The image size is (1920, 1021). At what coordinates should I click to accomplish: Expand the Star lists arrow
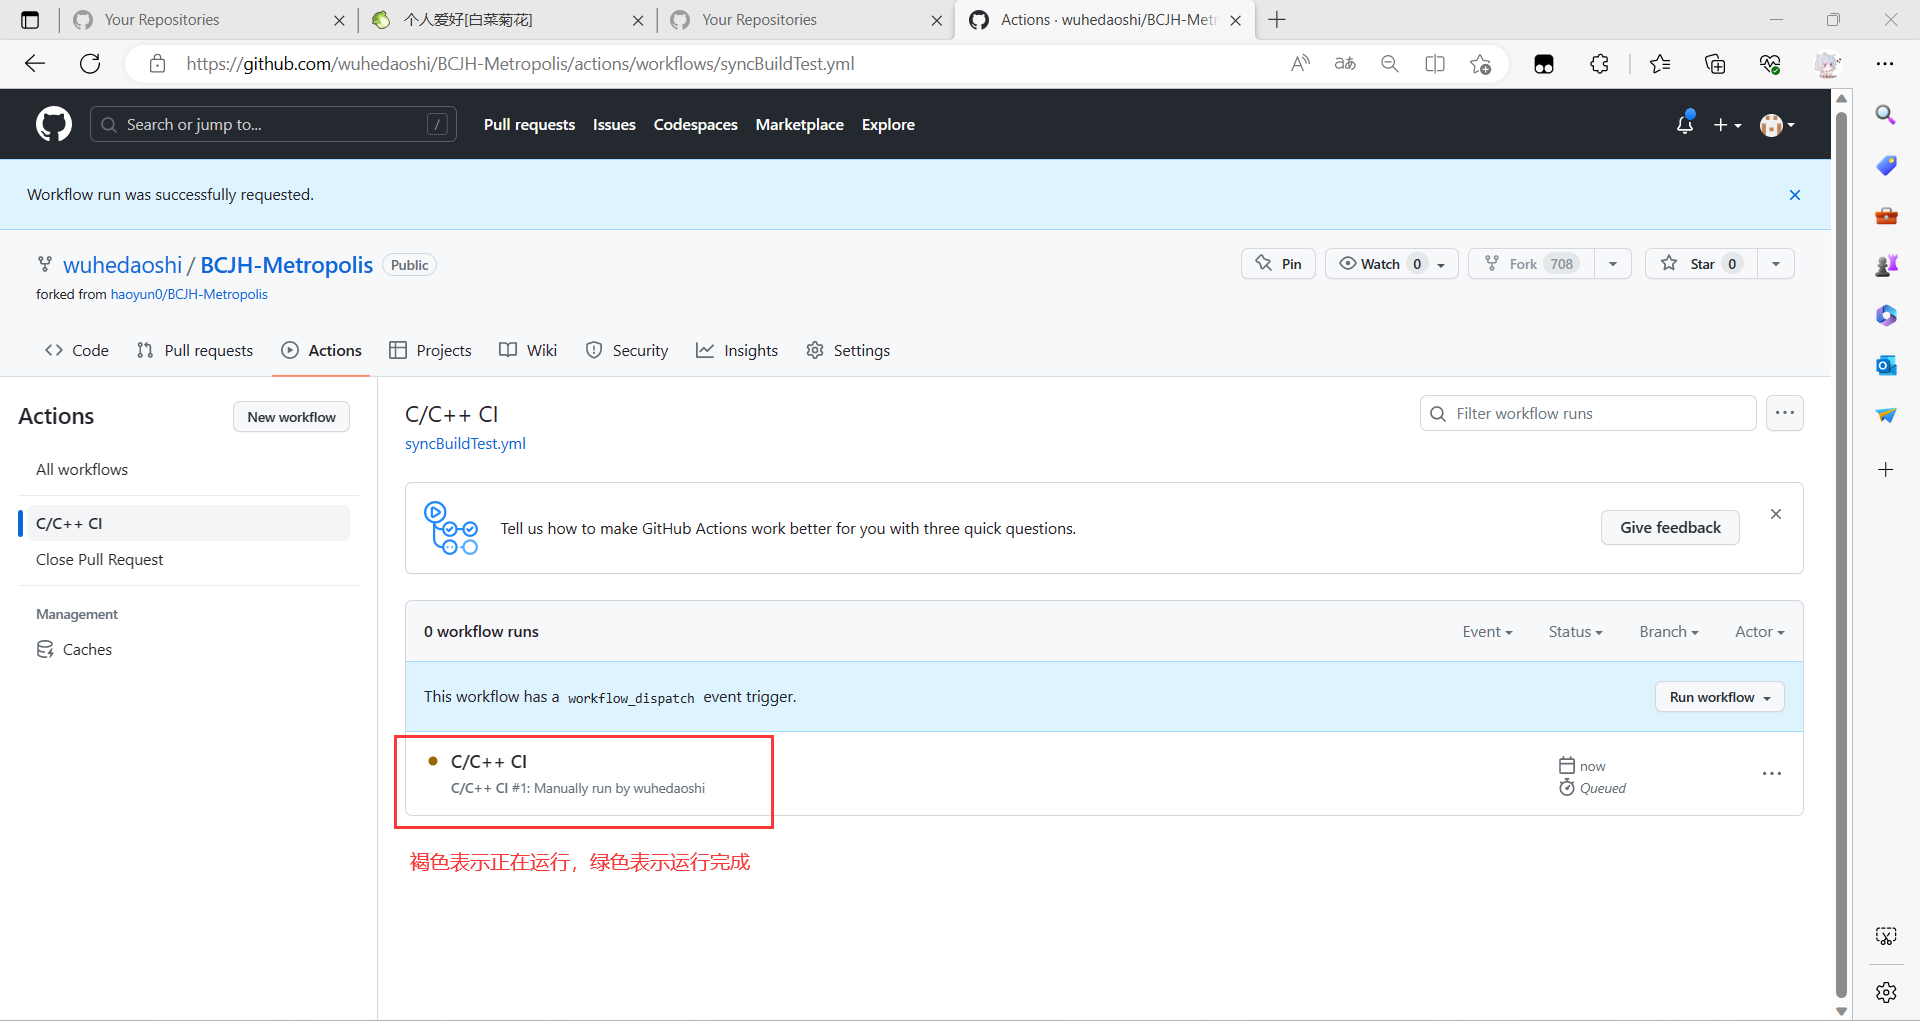click(1776, 264)
